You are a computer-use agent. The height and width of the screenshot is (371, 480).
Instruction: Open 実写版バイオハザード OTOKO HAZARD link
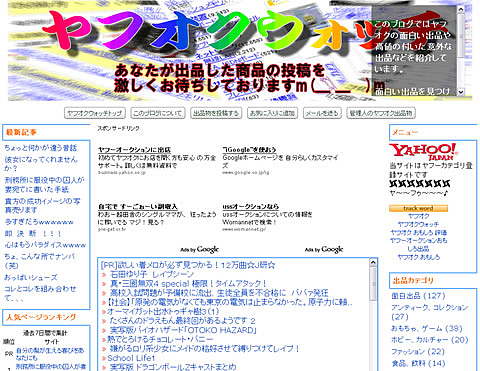click(183, 330)
